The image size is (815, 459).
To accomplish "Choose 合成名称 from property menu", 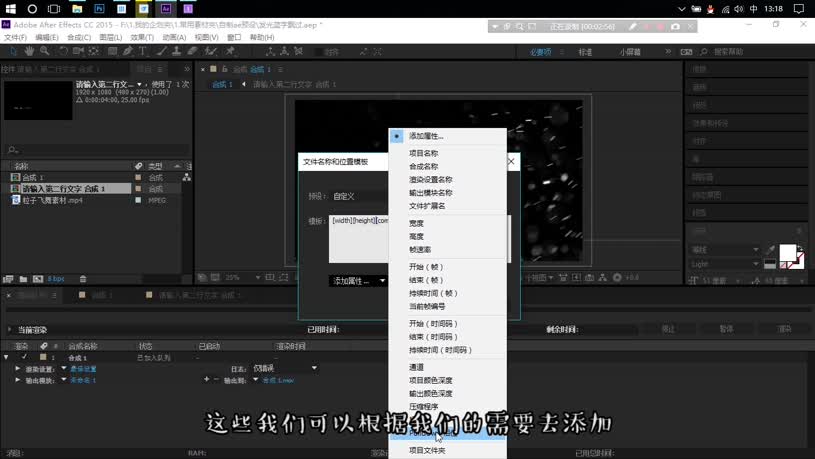I will (x=447, y=166).
